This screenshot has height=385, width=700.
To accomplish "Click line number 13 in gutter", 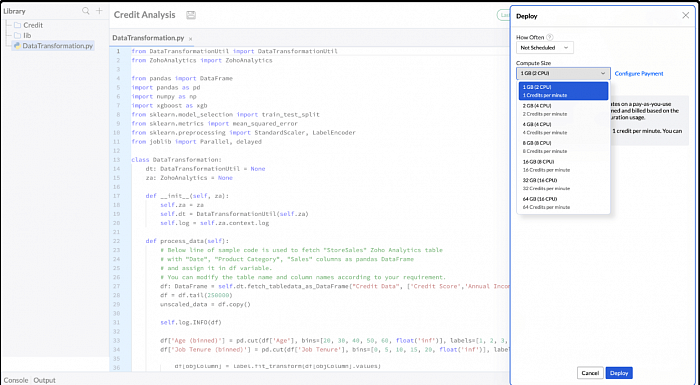I will click(x=117, y=159).
